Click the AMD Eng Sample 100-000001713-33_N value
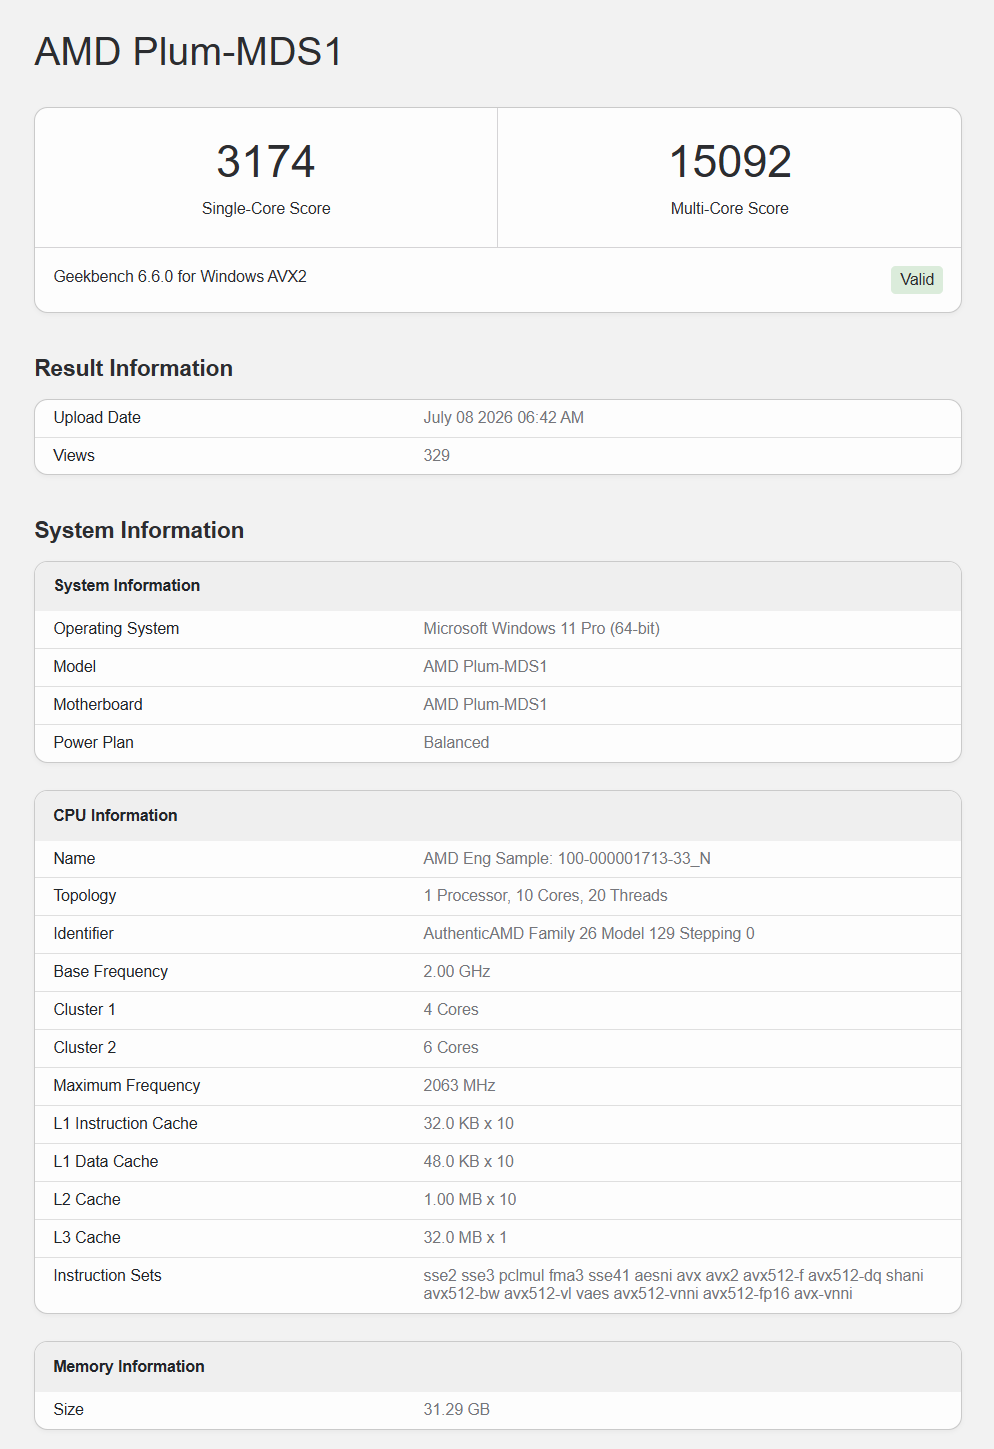This screenshot has width=994, height=1449. point(567,858)
